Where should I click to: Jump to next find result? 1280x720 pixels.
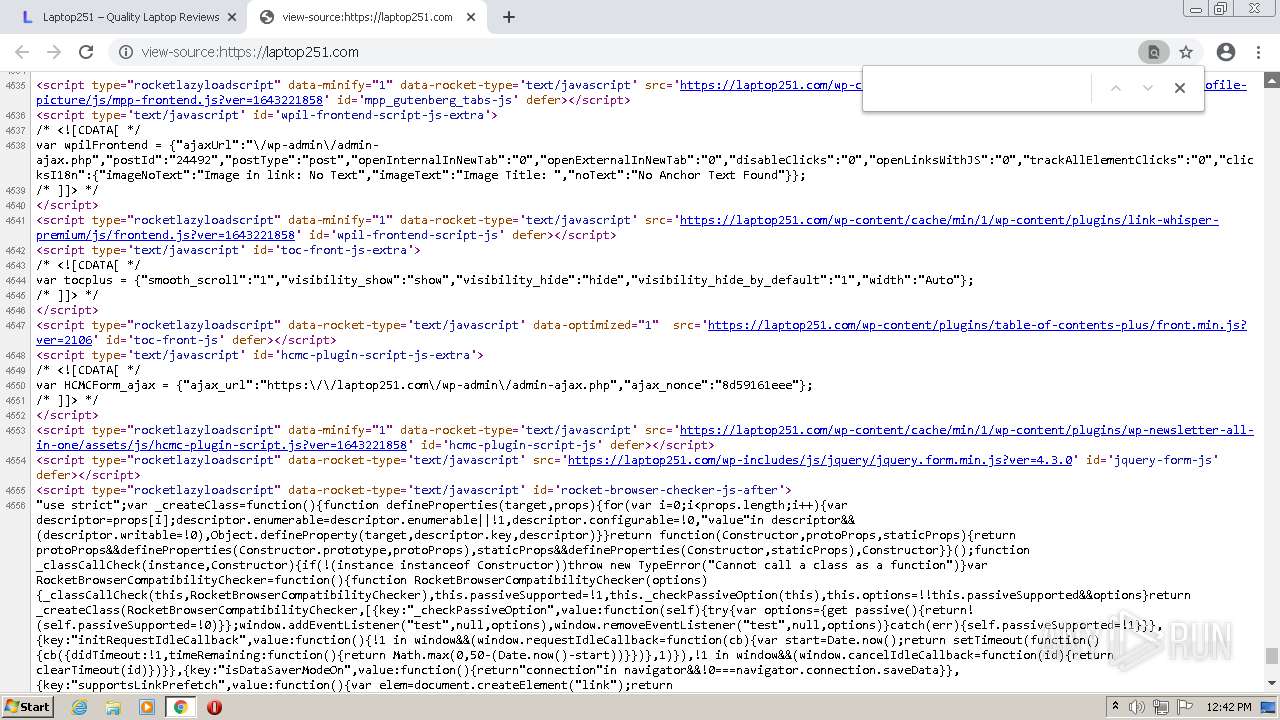pos(1148,88)
